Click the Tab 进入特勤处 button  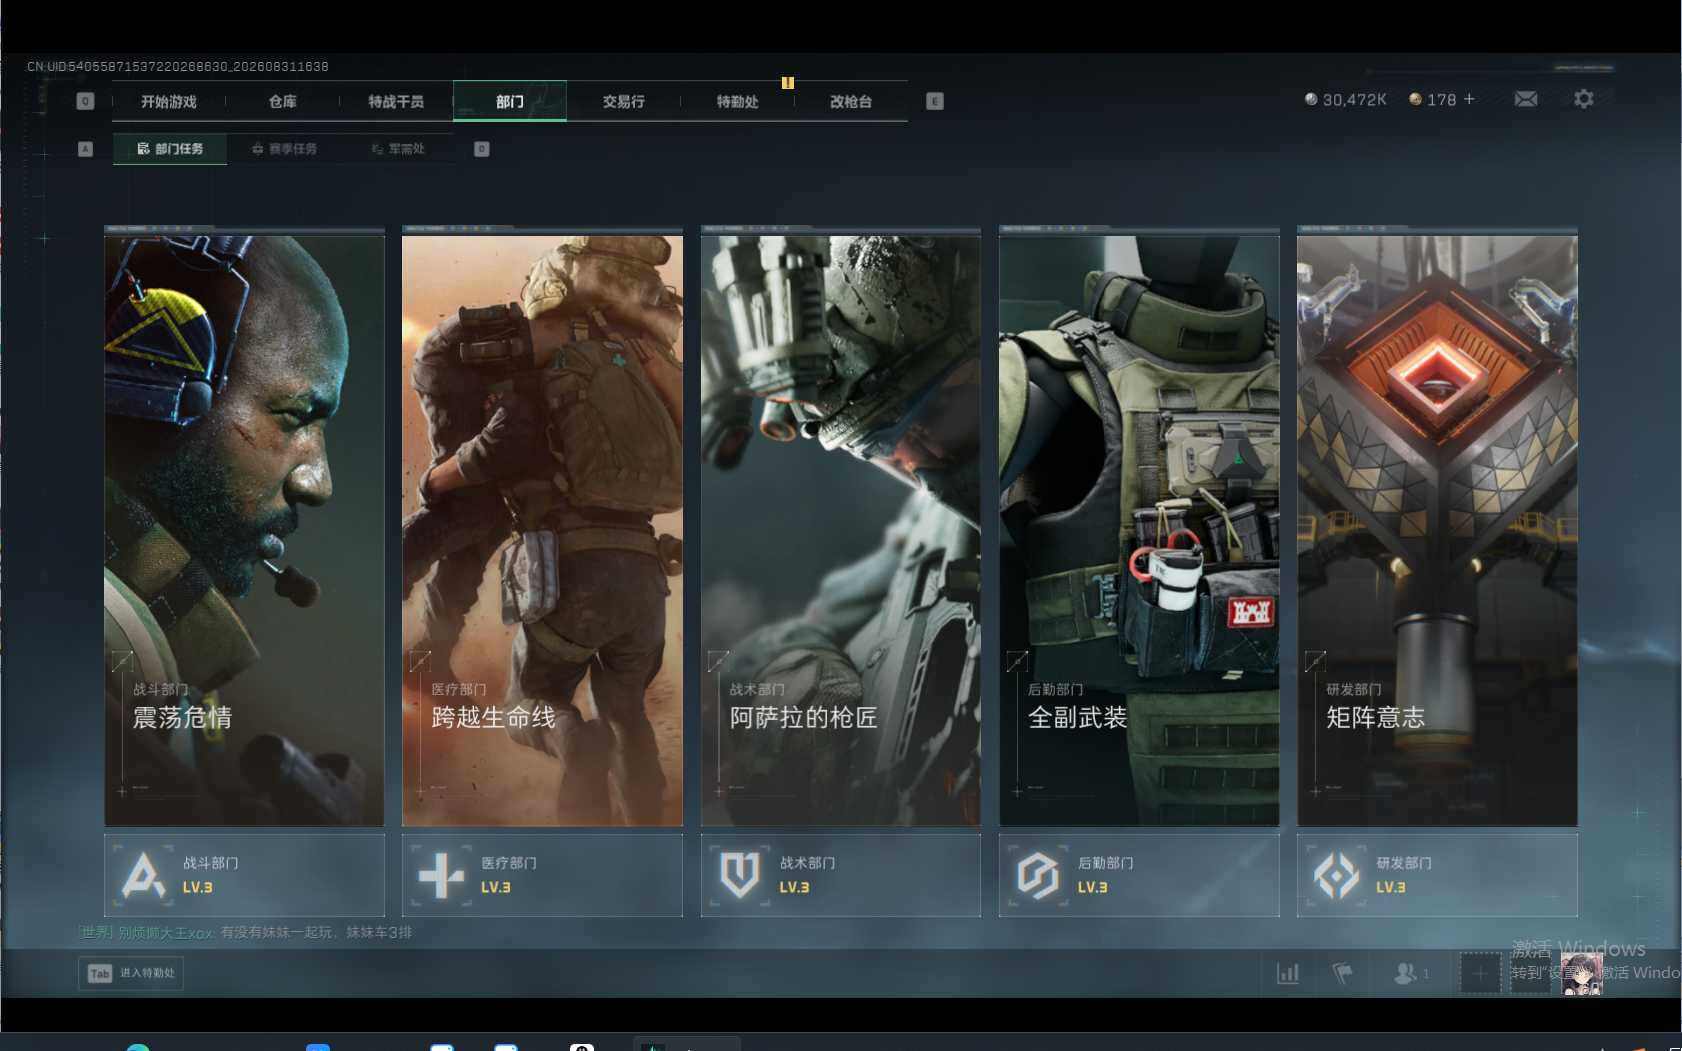click(x=131, y=973)
